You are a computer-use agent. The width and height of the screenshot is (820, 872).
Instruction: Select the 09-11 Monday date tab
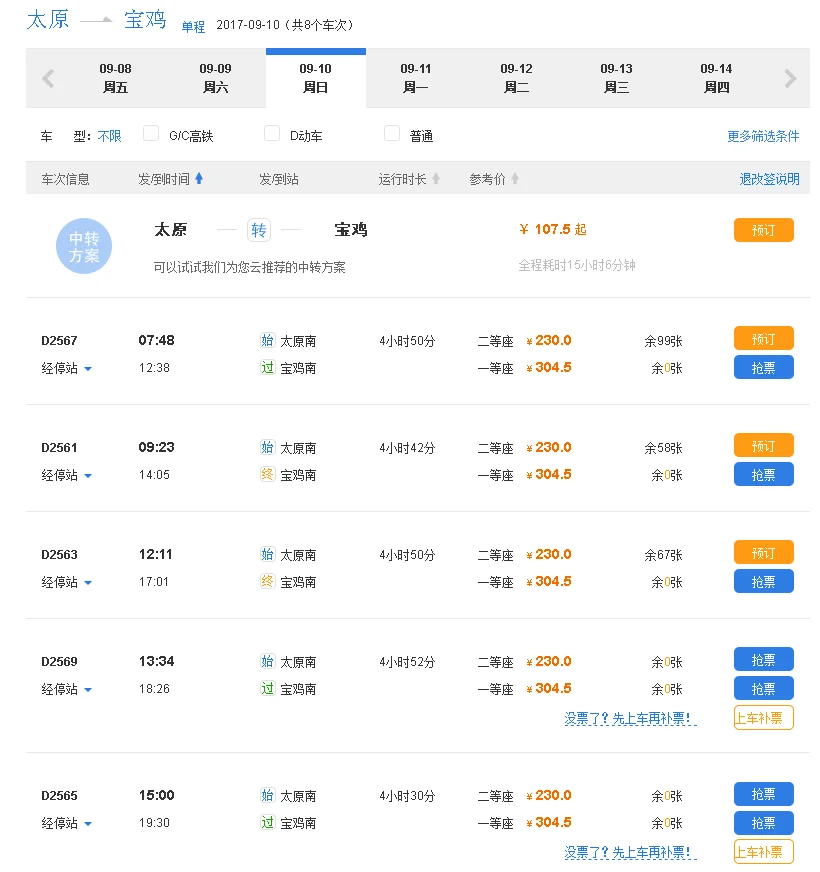tap(416, 78)
